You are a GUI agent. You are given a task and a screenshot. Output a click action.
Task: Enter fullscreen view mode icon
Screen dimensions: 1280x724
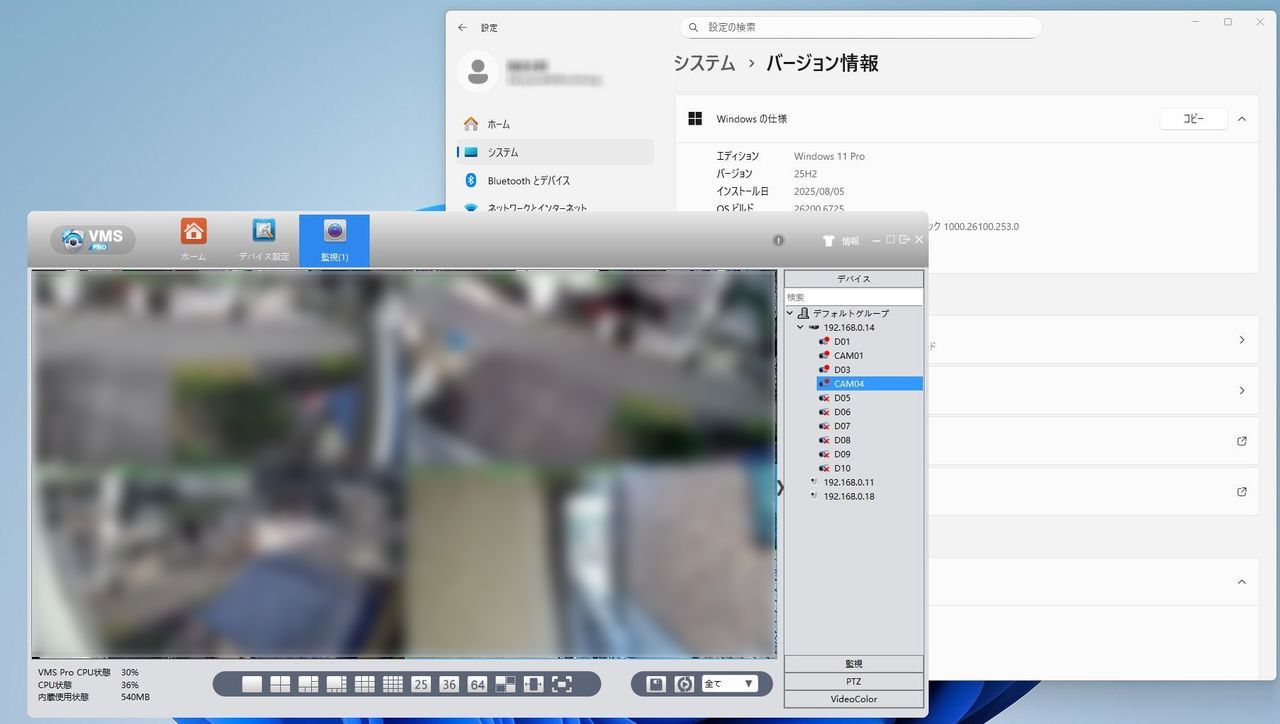pos(562,684)
